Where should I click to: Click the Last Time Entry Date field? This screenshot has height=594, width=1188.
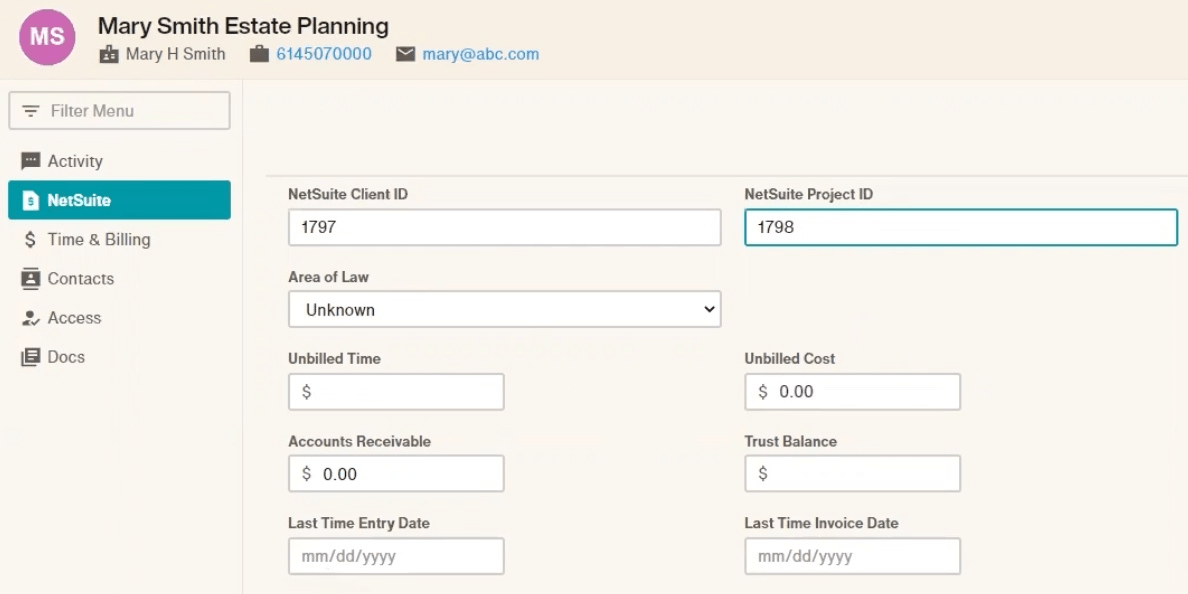point(395,556)
